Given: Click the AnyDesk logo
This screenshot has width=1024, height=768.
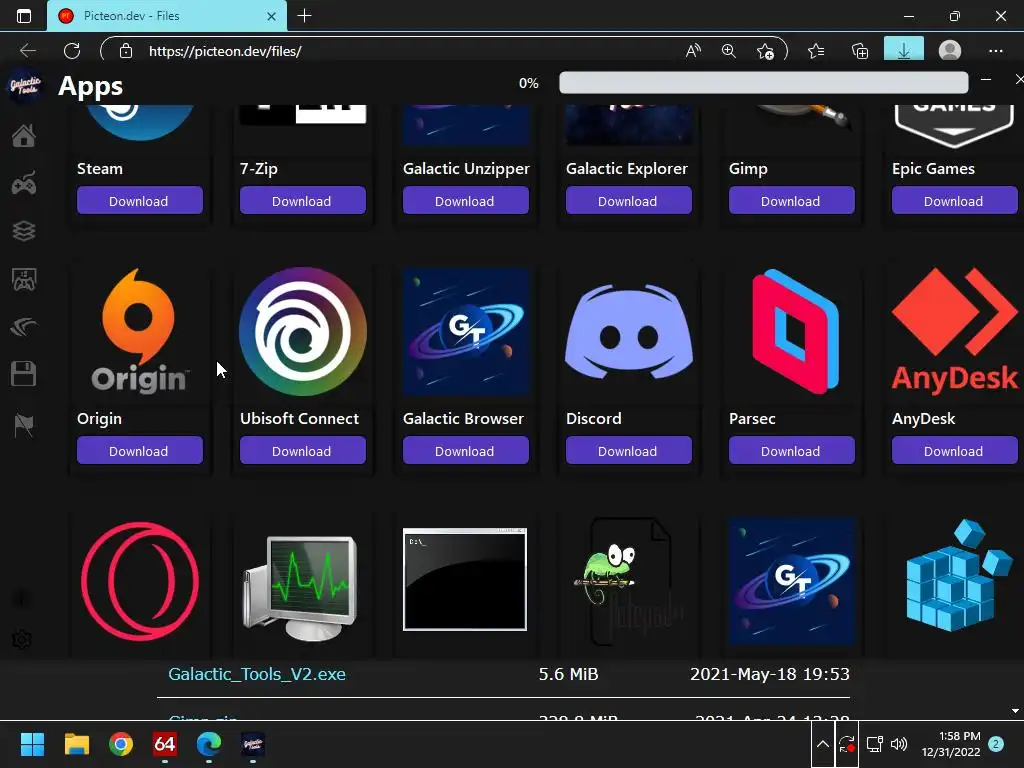Looking at the screenshot, I should pyautogui.click(x=955, y=331).
